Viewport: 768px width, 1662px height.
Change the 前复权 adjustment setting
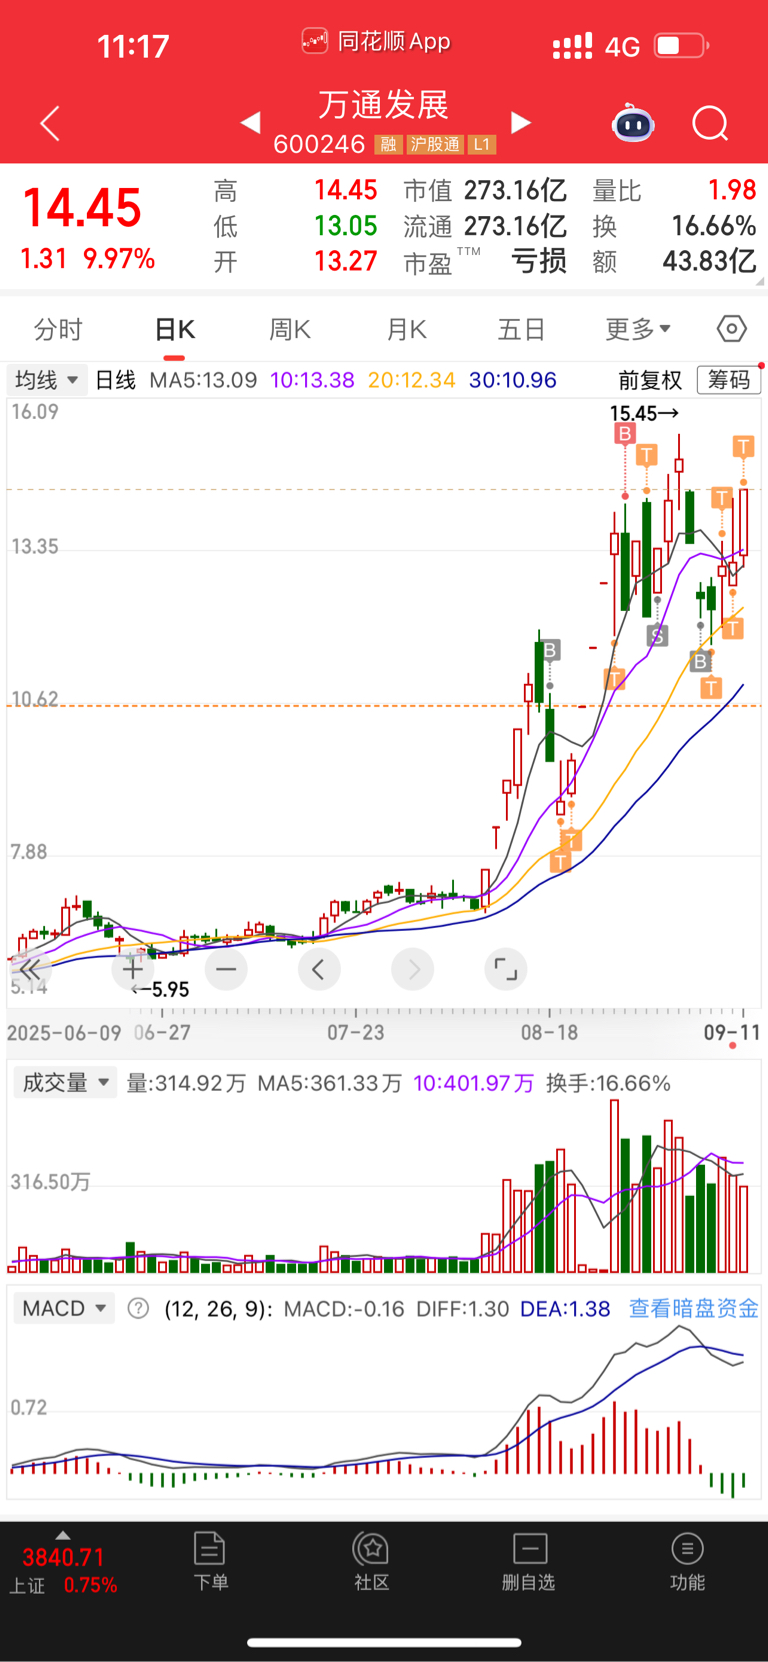650,380
